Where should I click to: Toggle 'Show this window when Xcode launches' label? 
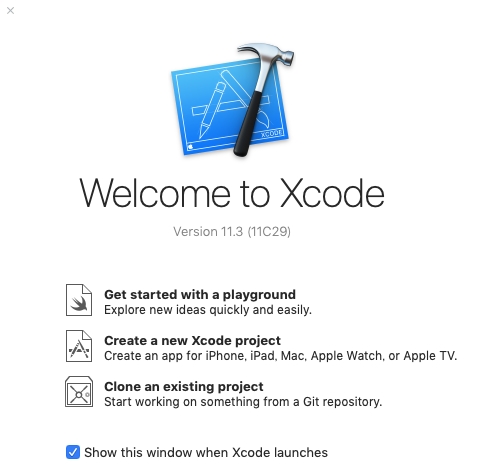click(206, 452)
